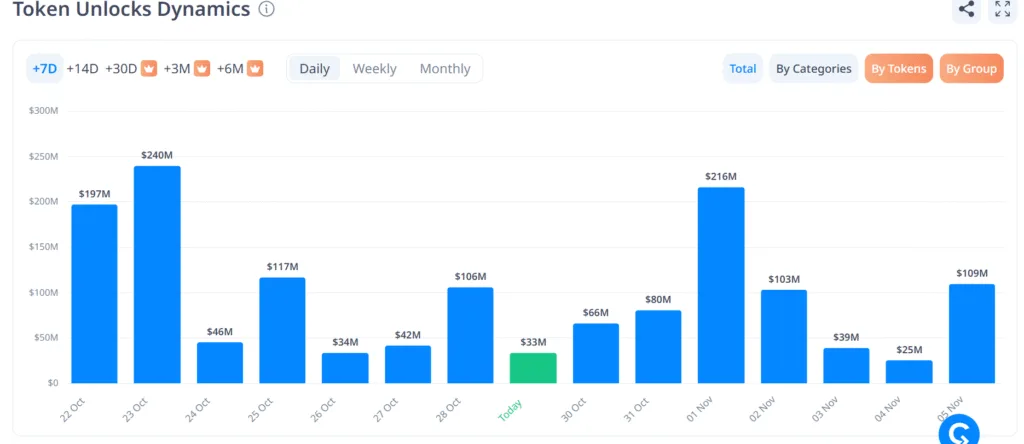Screen dimensions: 1024x444
Task: Expand chart to fullscreen view
Action: (1001, 10)
